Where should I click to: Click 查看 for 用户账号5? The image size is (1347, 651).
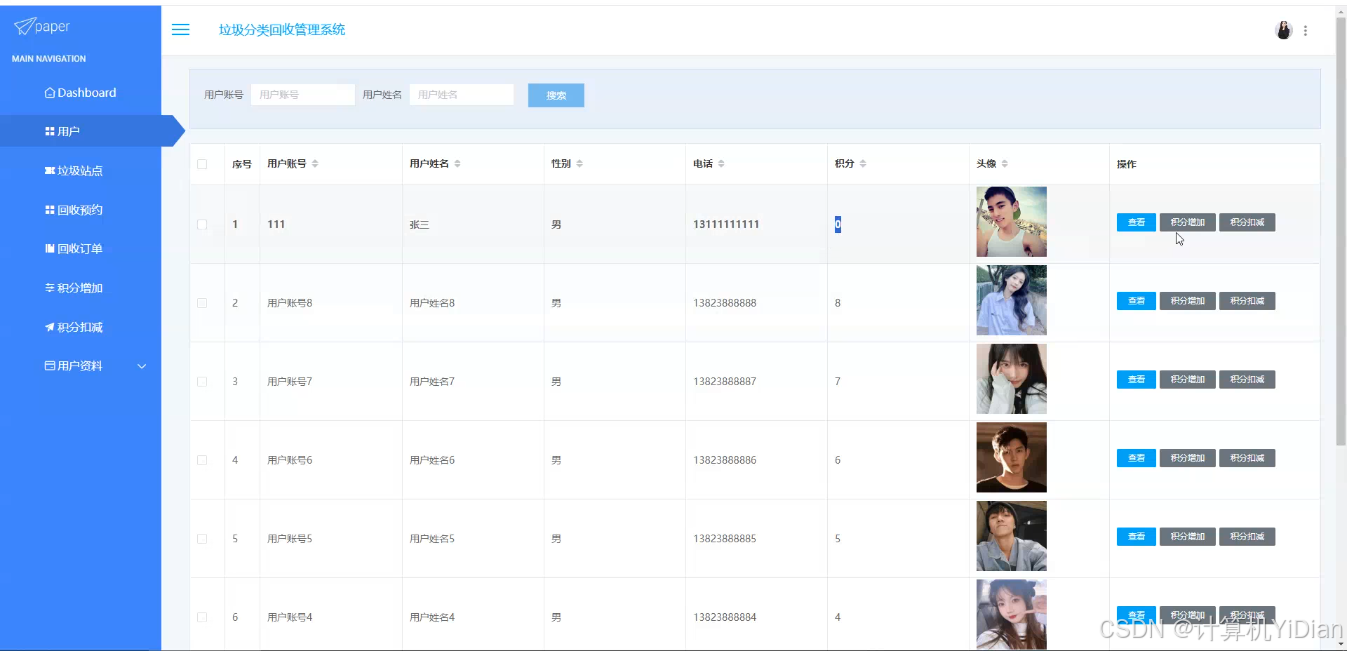tap(1136, 537)
